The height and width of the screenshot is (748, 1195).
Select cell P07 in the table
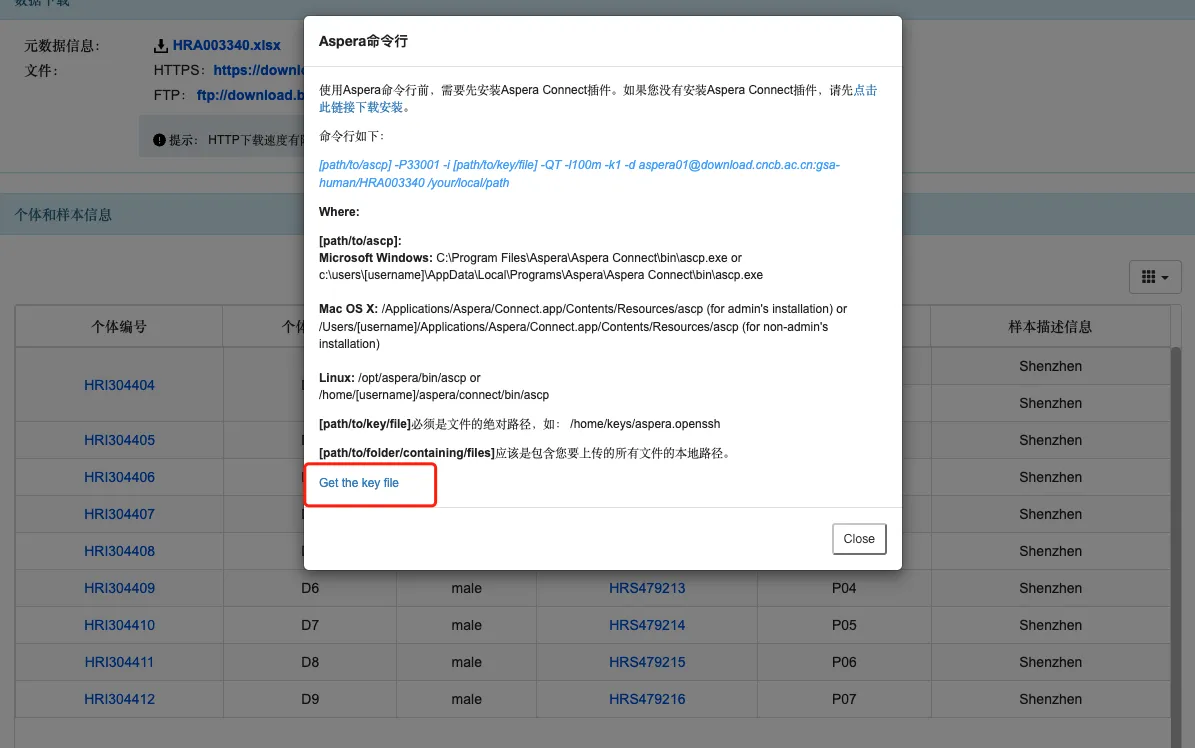[x=844, y=698]
